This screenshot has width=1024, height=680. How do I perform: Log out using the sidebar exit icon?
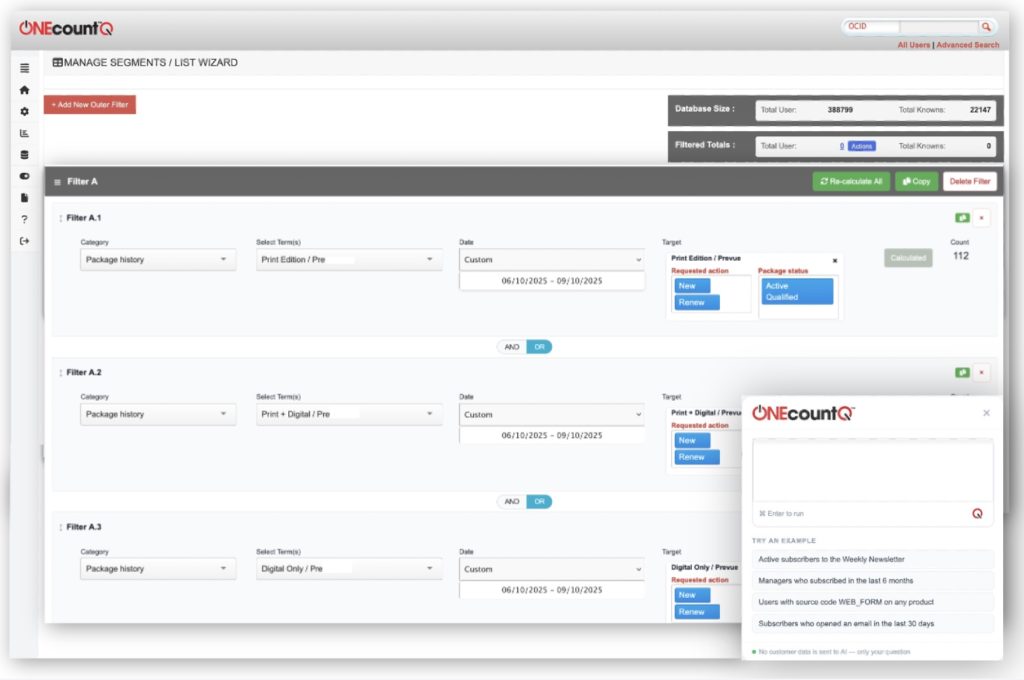pos(24,241)
